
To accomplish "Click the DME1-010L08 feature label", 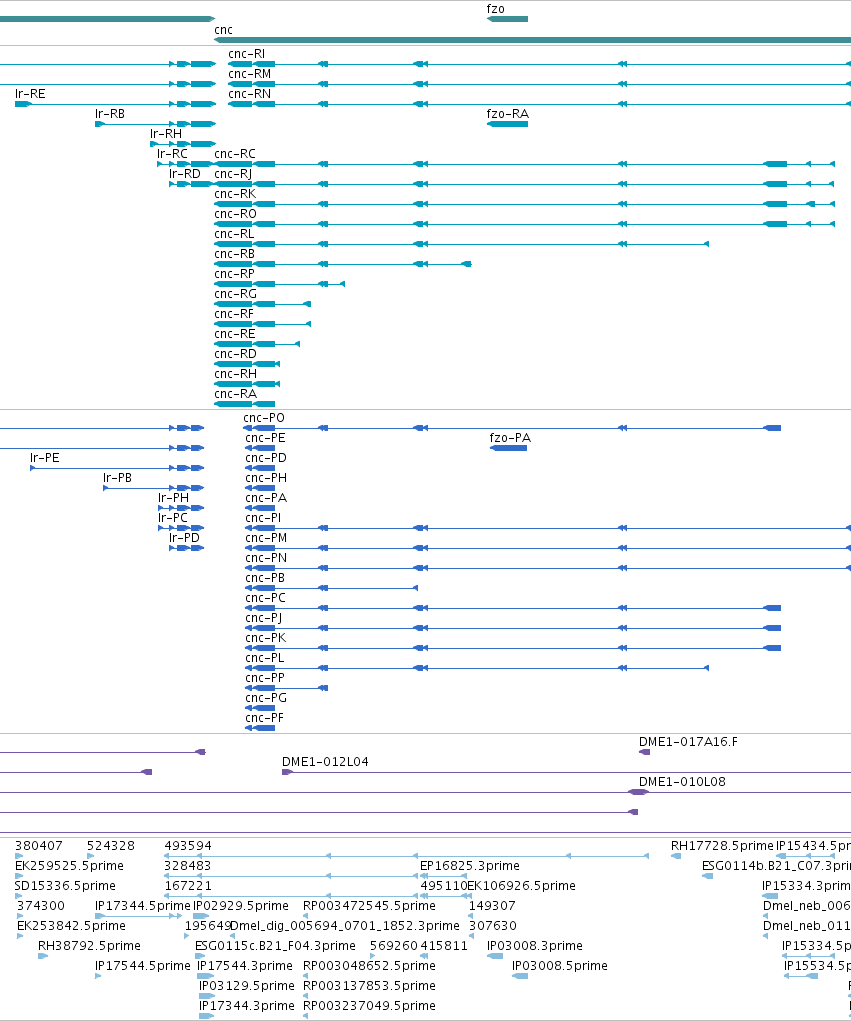I will (x=682, y=782).
